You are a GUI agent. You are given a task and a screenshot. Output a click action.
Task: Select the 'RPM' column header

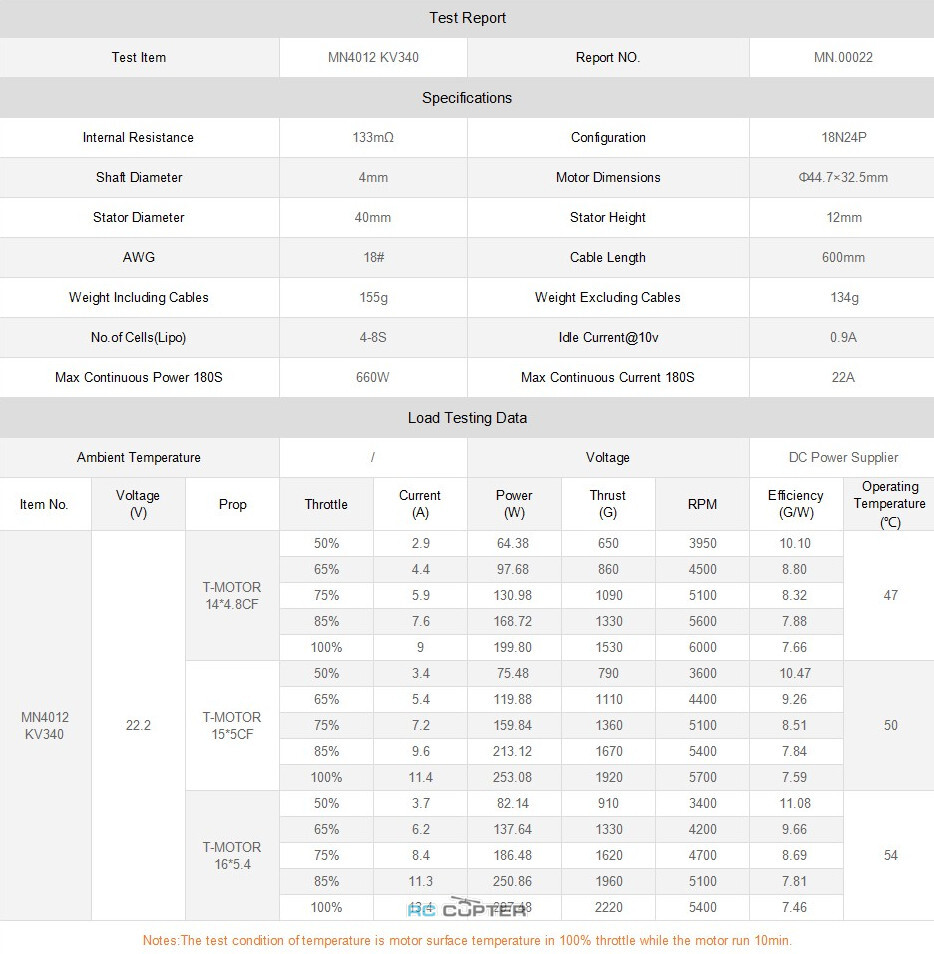click(702, 504)
